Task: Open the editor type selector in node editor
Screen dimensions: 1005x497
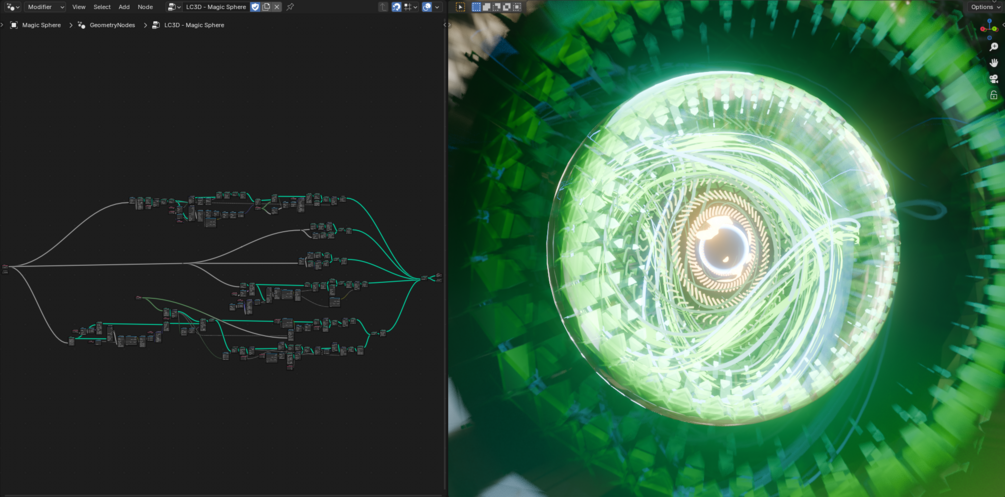Action: coord(12,6)
